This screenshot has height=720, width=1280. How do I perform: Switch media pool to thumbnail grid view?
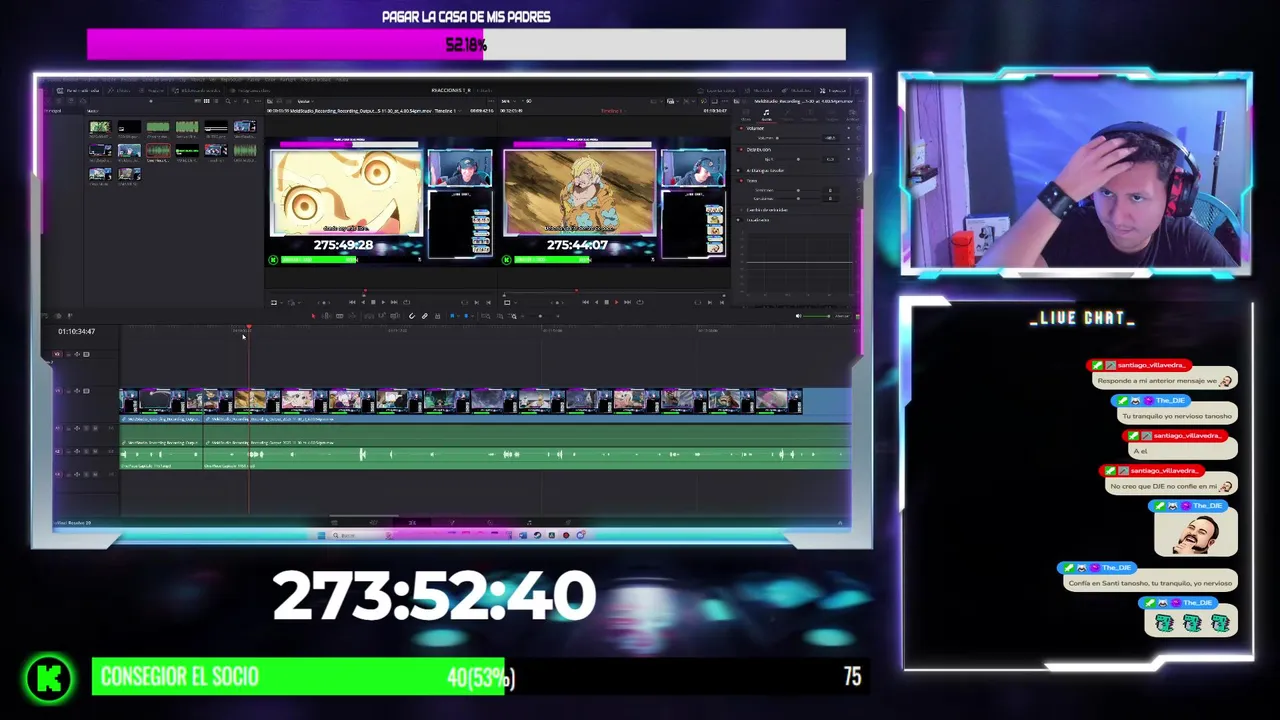[x=207, y=101]
